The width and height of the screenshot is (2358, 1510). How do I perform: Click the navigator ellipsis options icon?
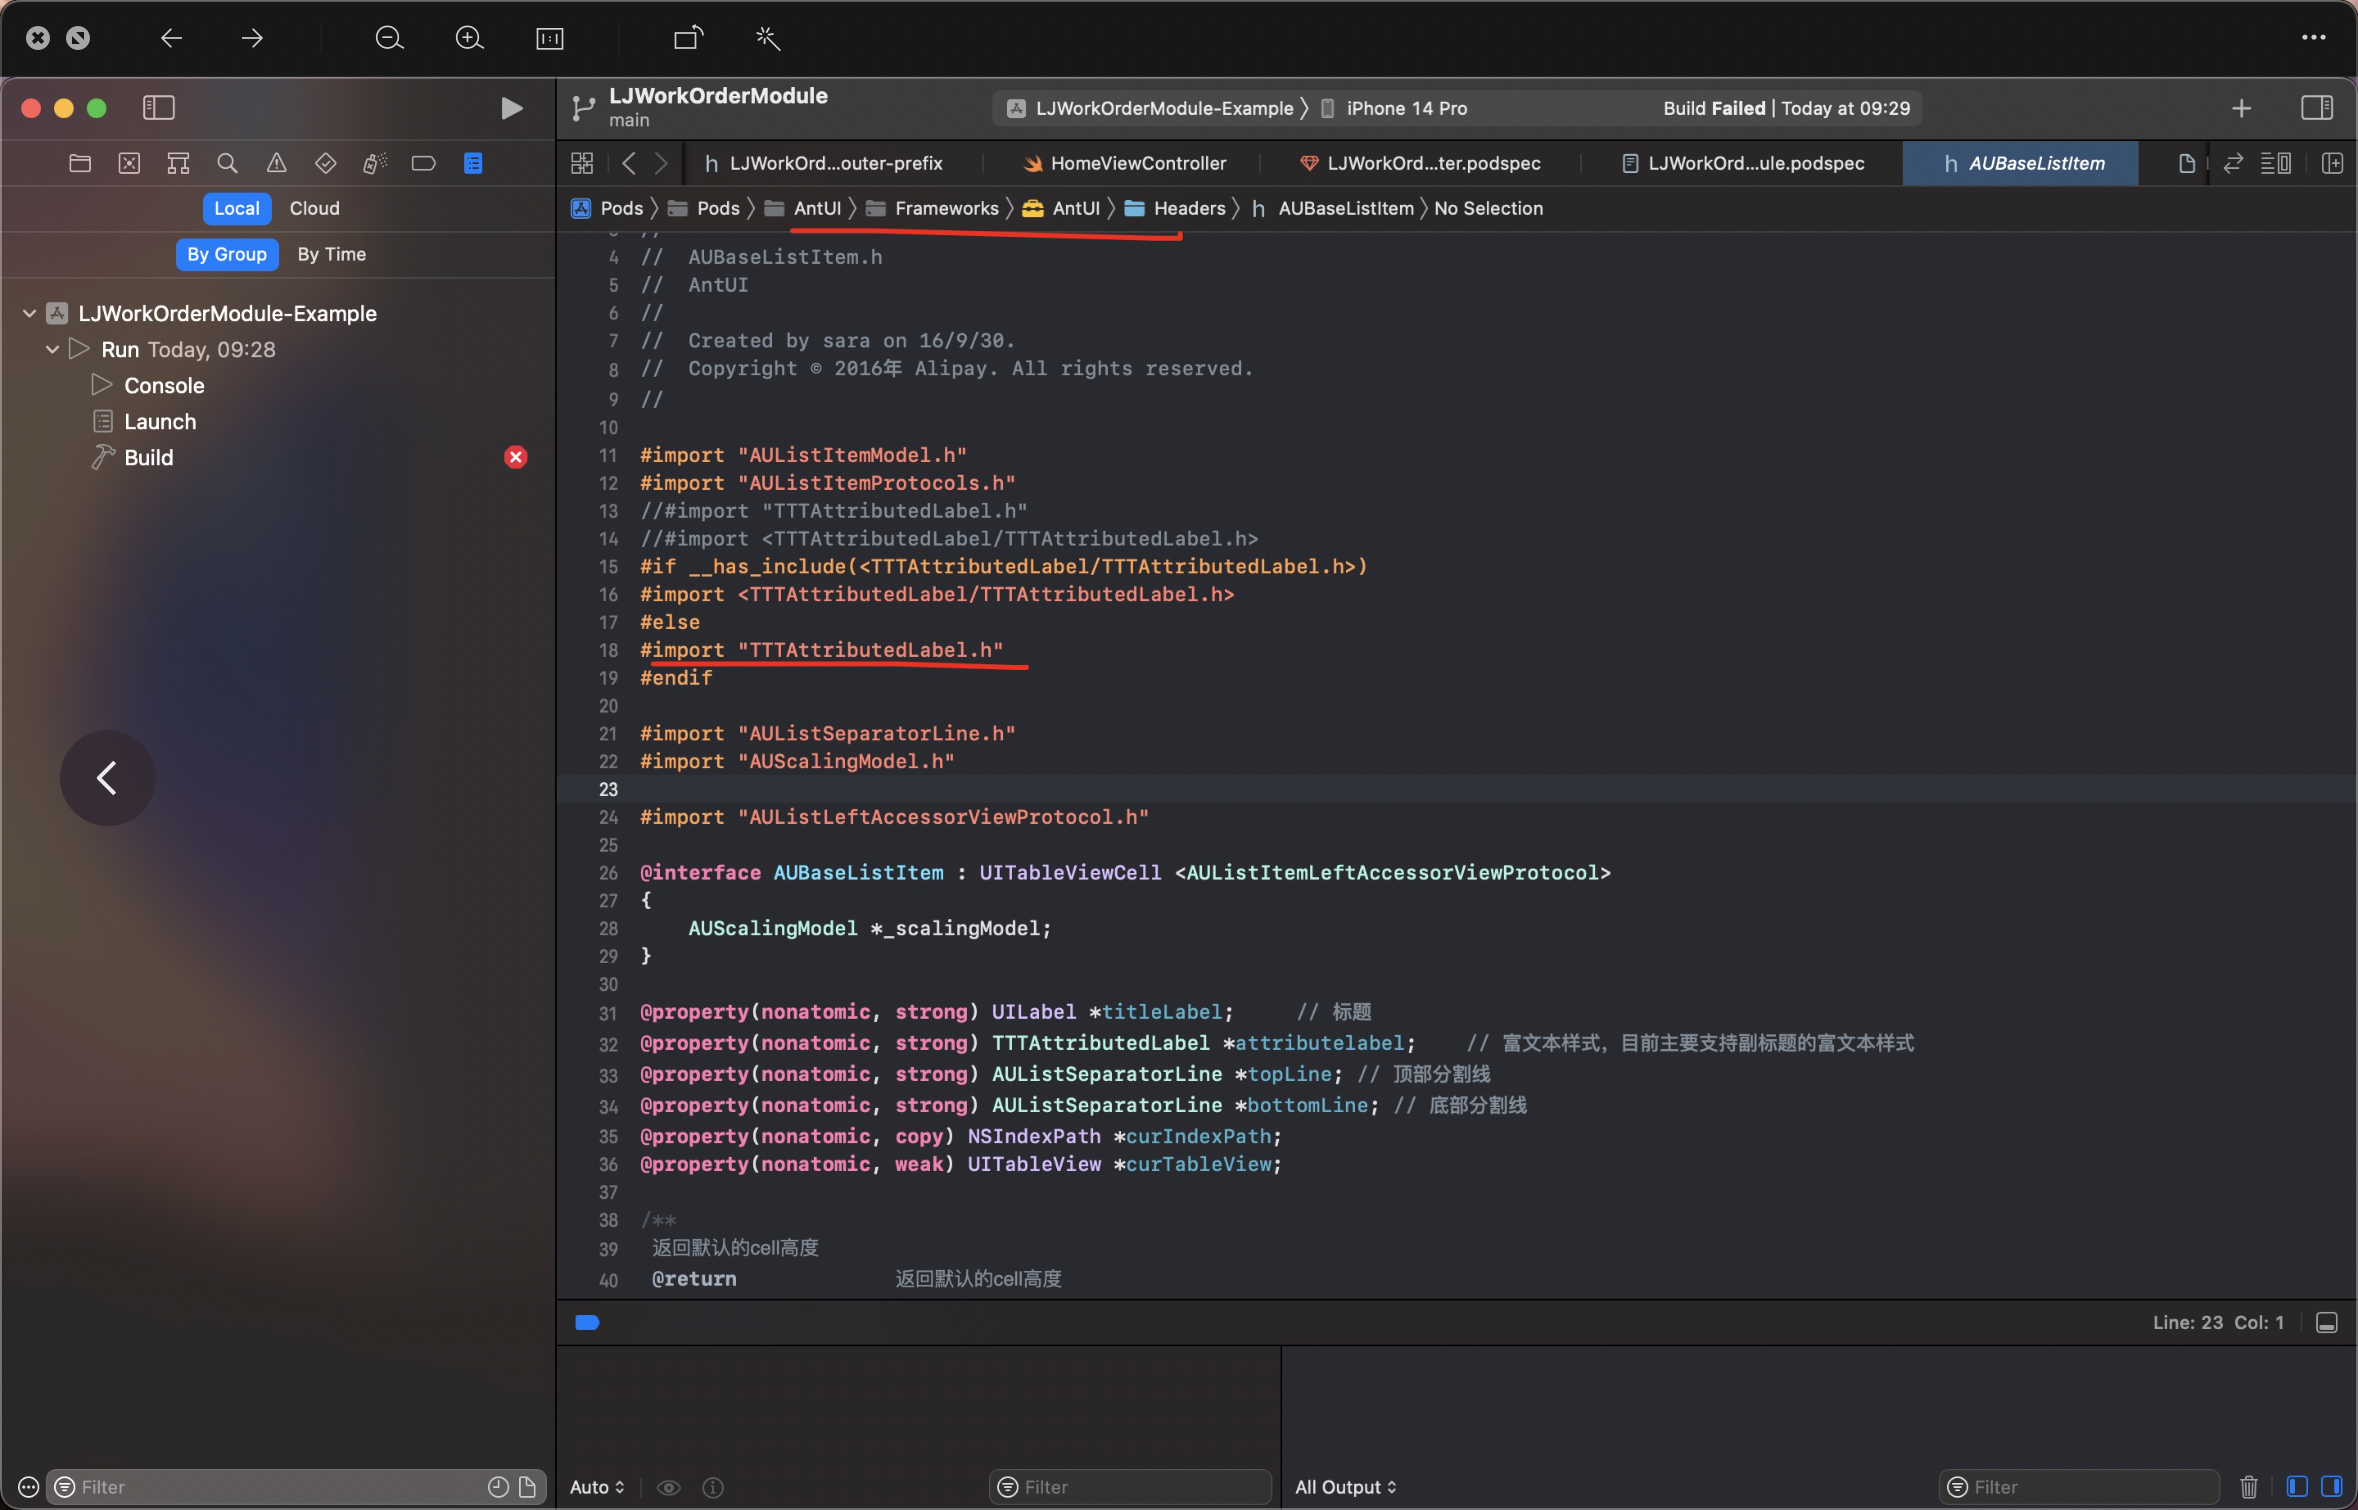28,1487
